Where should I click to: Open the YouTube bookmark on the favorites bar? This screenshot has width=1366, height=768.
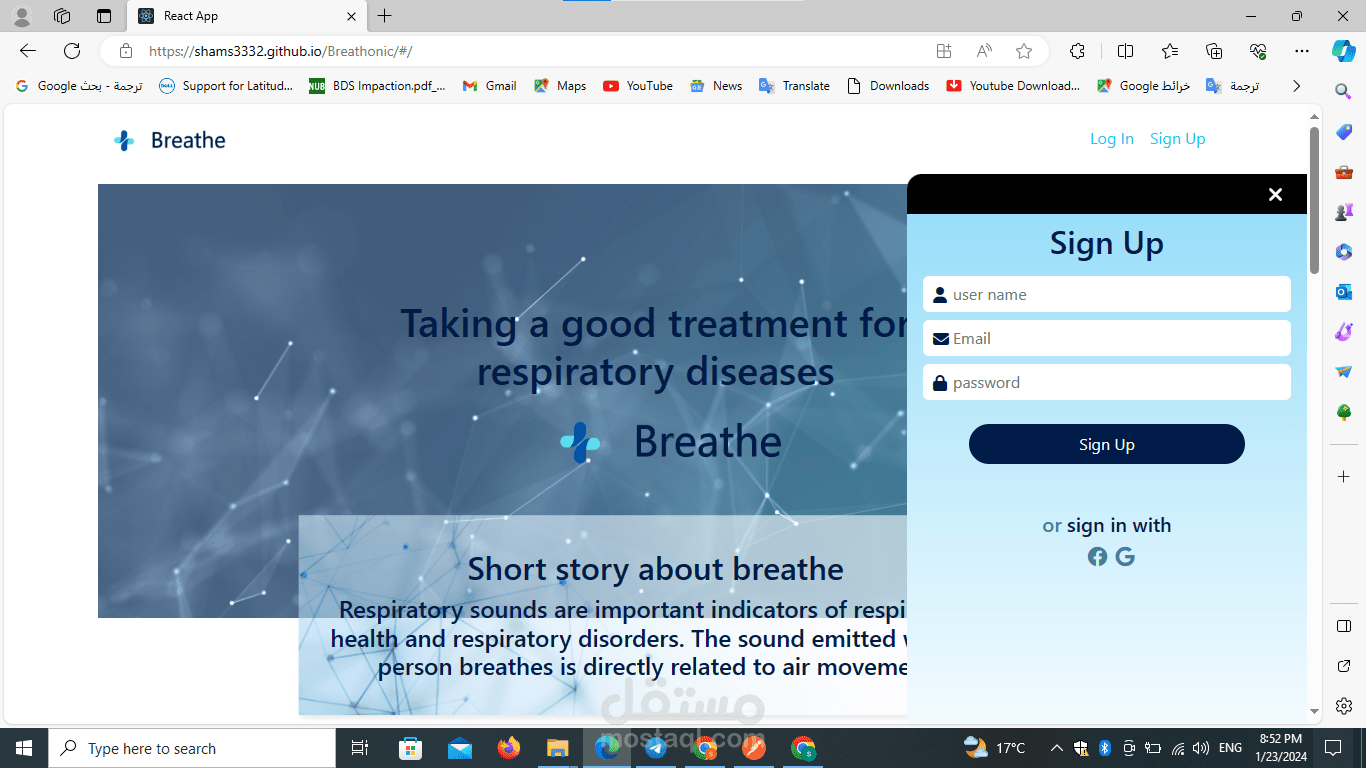coord(637,86)
